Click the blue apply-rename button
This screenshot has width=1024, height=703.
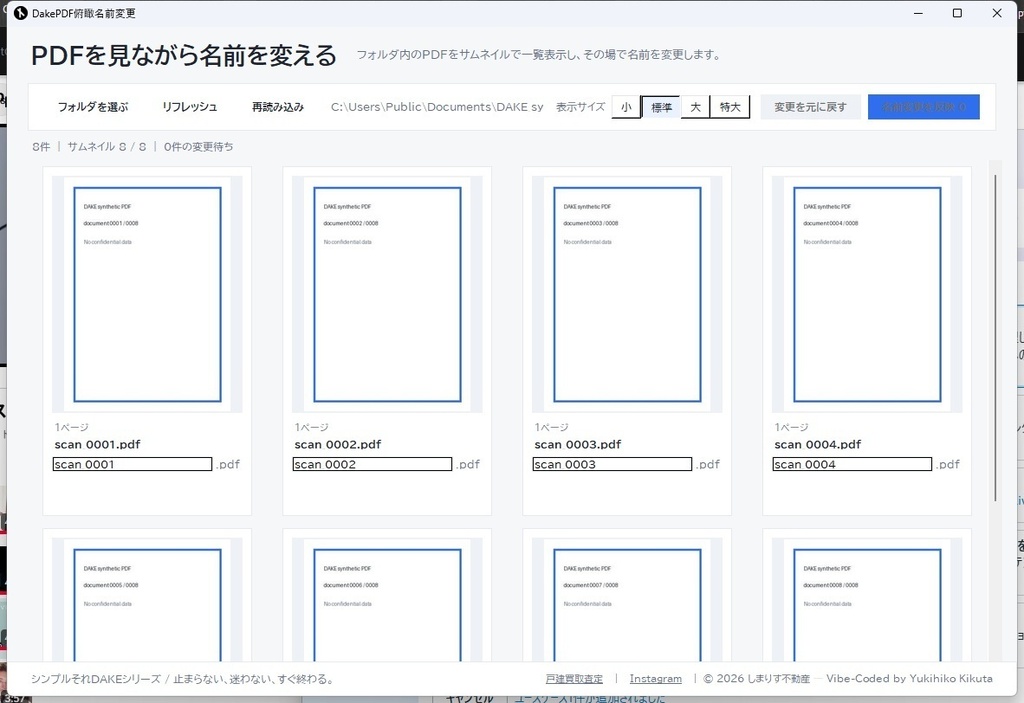click(923, 107)
